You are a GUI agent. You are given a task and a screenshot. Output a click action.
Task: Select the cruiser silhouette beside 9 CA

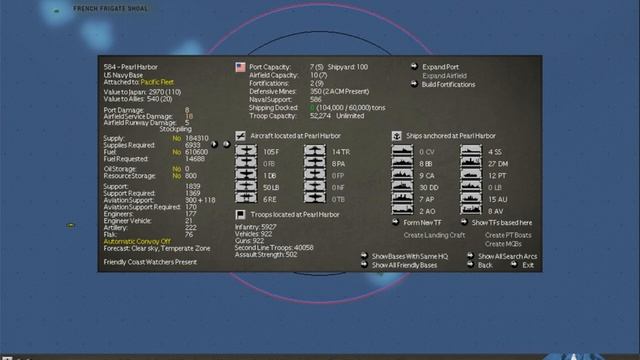(402, 175)
